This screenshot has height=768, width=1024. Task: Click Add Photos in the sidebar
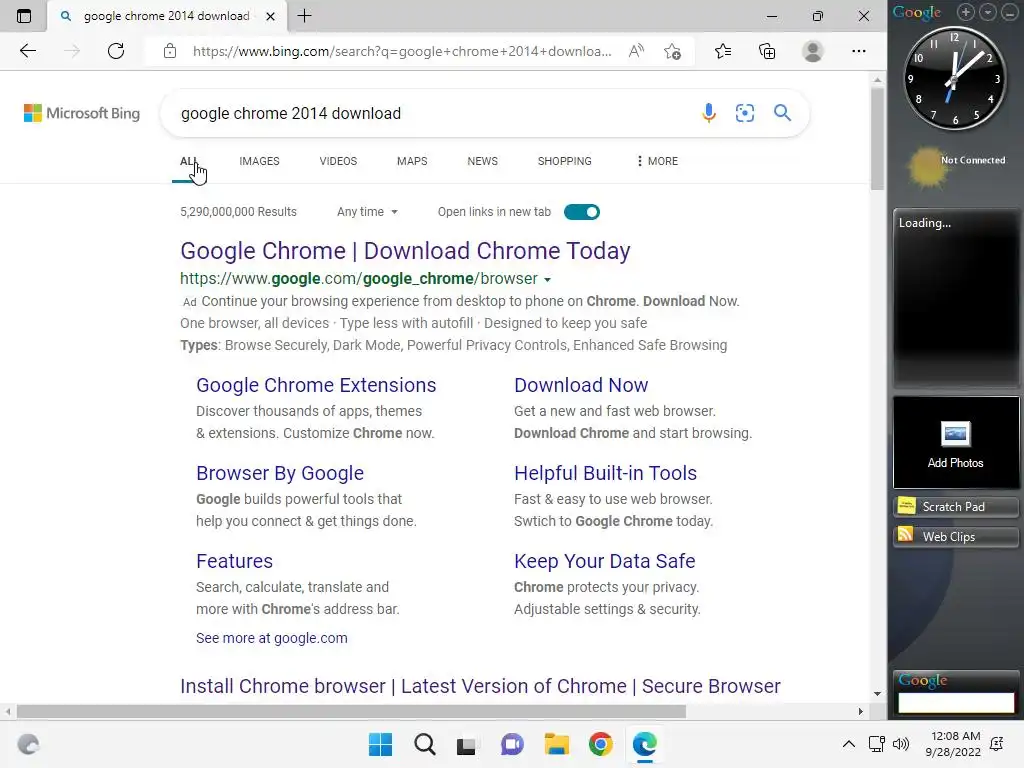tap(955, 443)
